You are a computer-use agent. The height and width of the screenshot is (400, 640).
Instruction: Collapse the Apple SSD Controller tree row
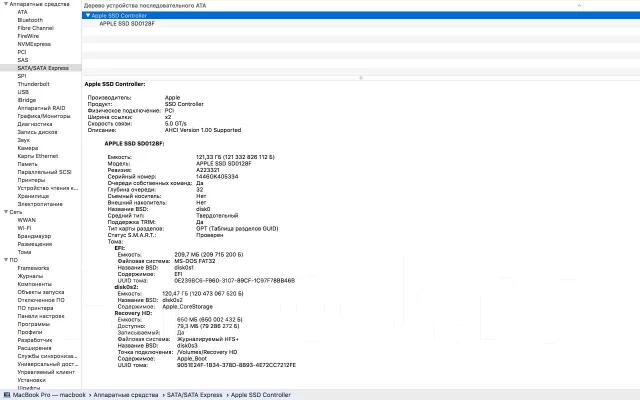(87, 16)
